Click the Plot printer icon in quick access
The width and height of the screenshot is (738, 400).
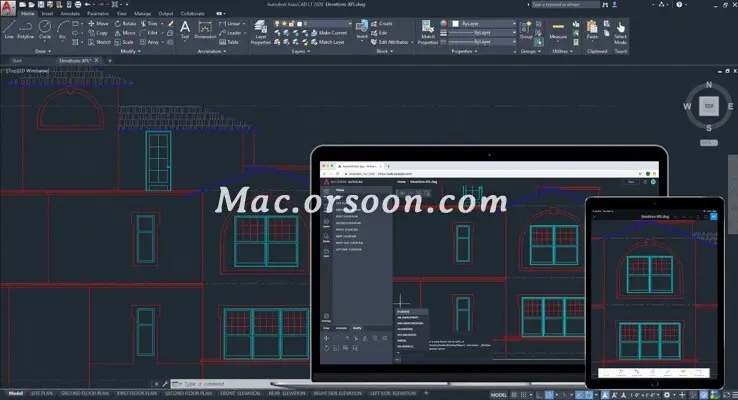78,4
